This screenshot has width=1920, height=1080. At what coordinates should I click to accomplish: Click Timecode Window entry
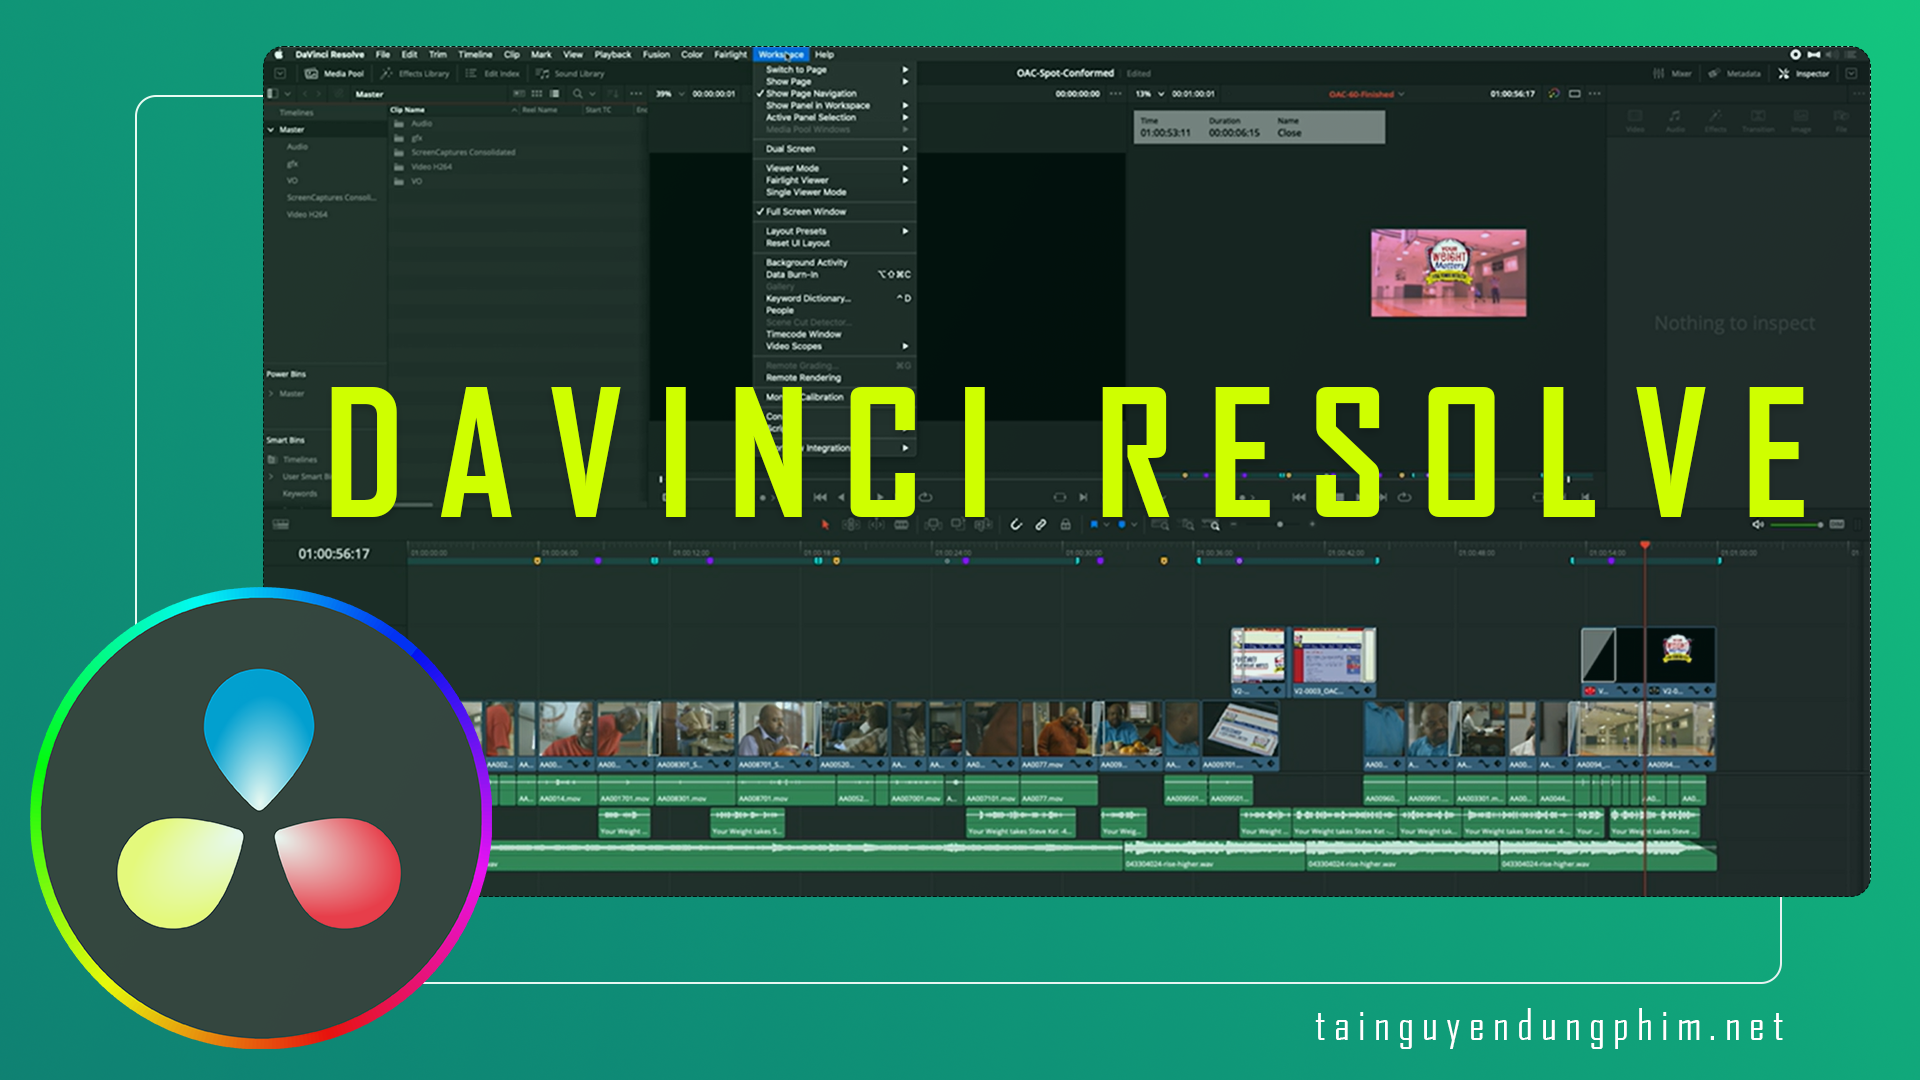834,334
